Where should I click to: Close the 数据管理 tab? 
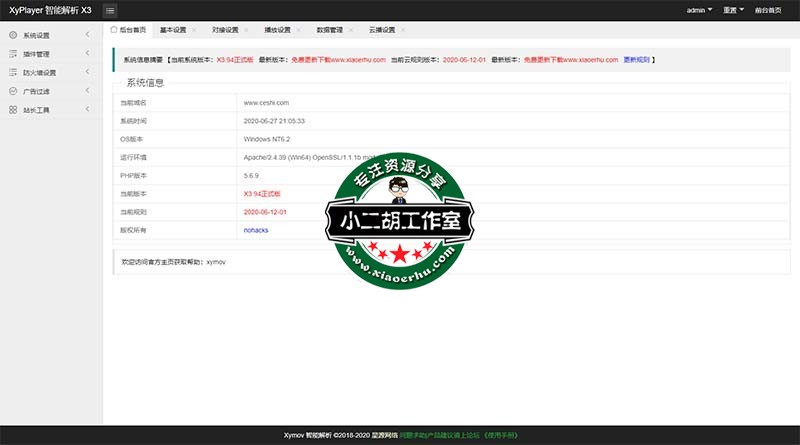pos(351,30)
